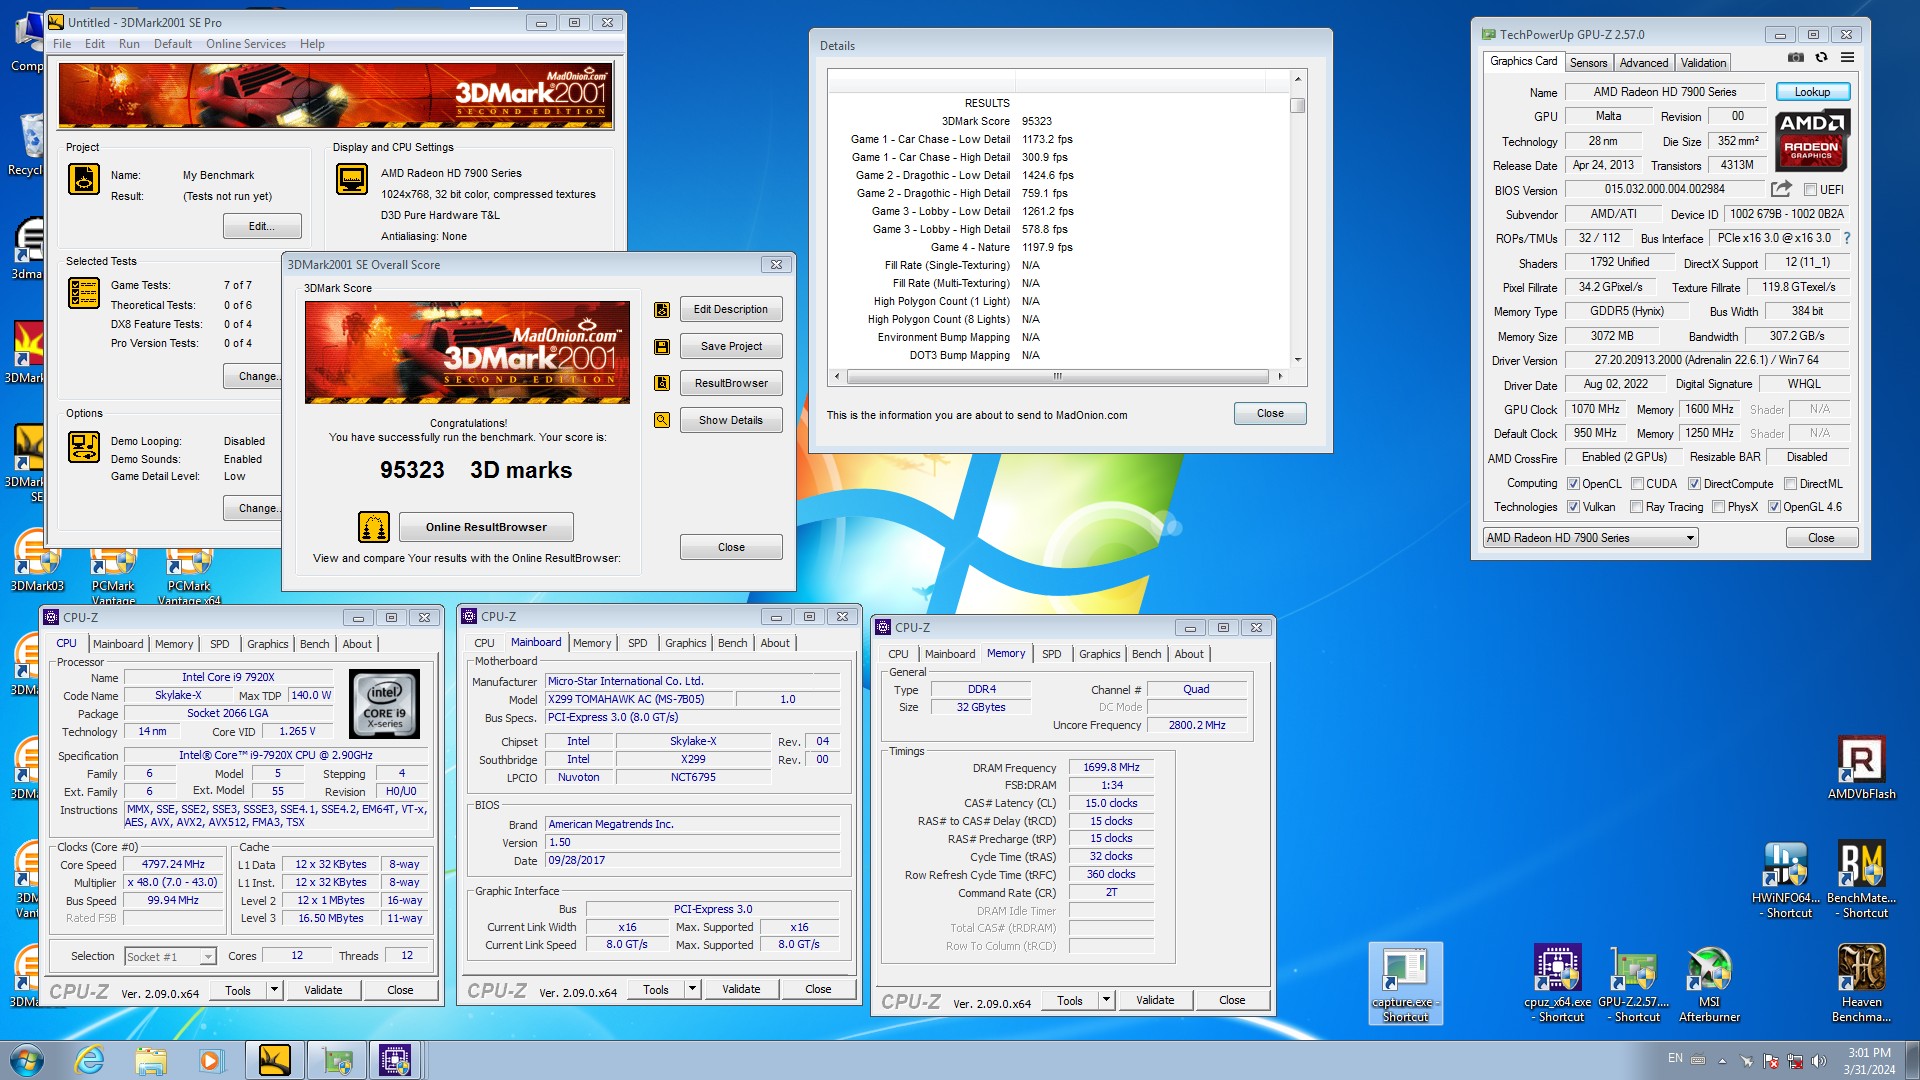The height and width of the screenshot is (1080, 1920).
Task: Toggle the Vulkan checkbox
Action: point(1573,507)
